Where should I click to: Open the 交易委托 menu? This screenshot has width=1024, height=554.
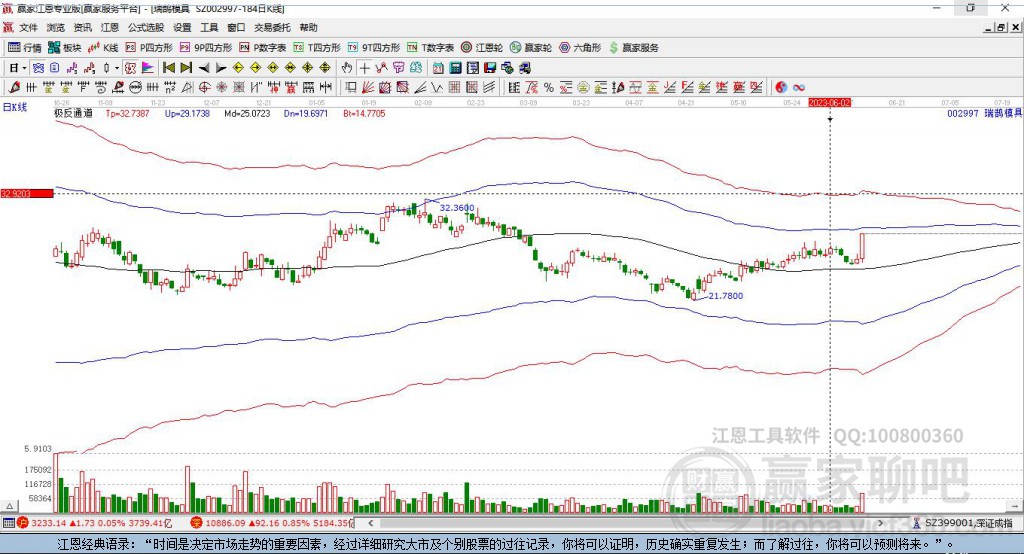[272, 27]
